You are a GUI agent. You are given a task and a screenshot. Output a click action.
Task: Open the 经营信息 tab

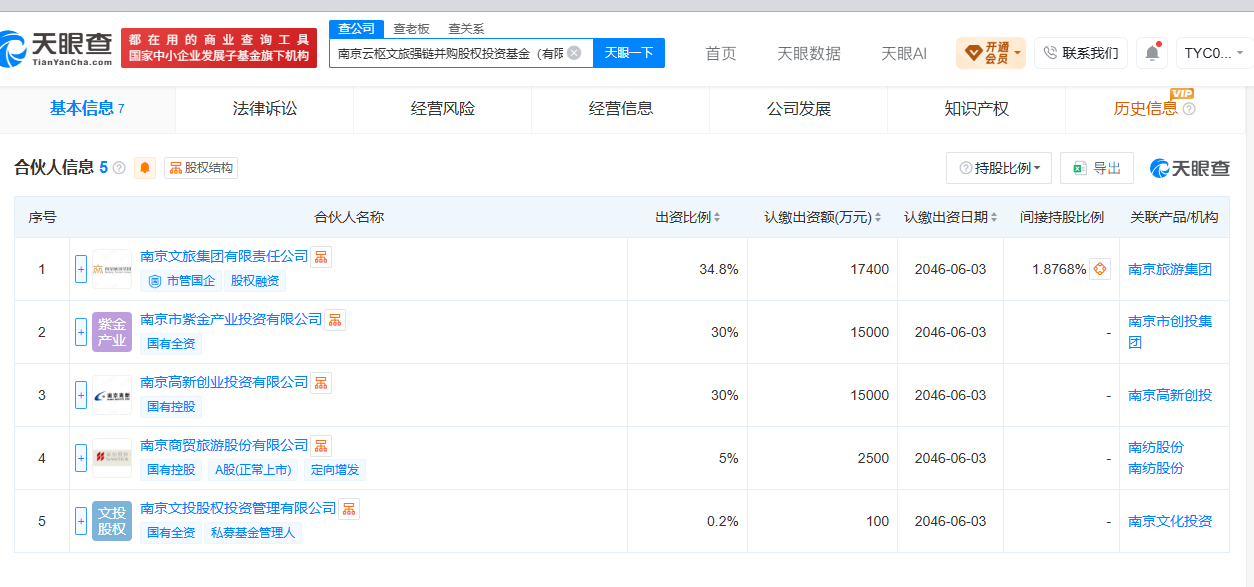tap(621, 109)
